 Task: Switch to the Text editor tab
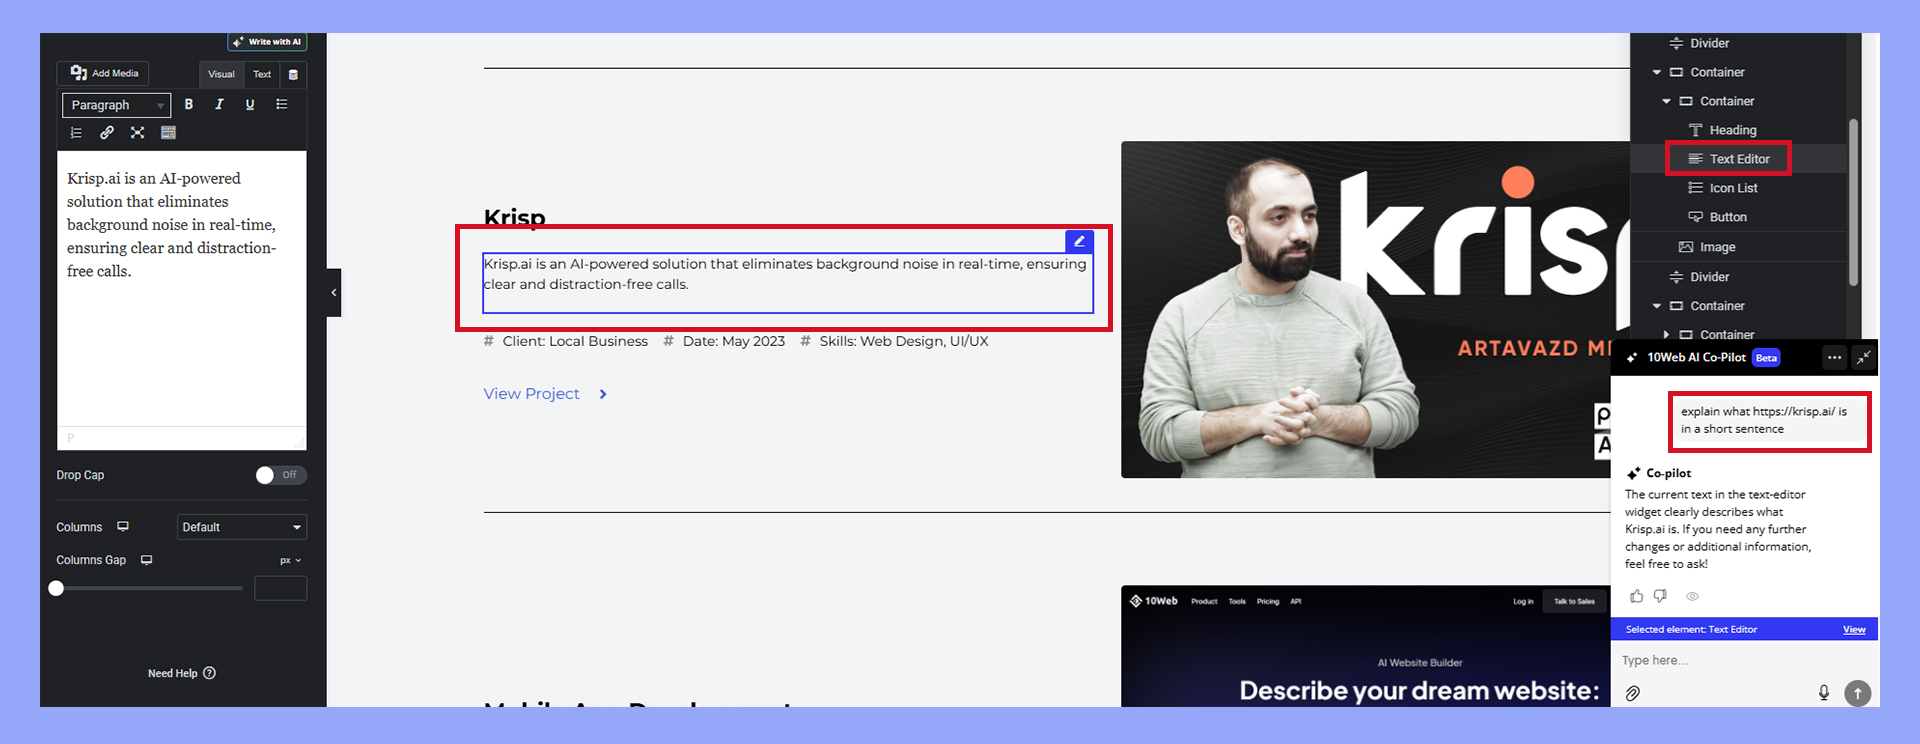coord(262,74)
